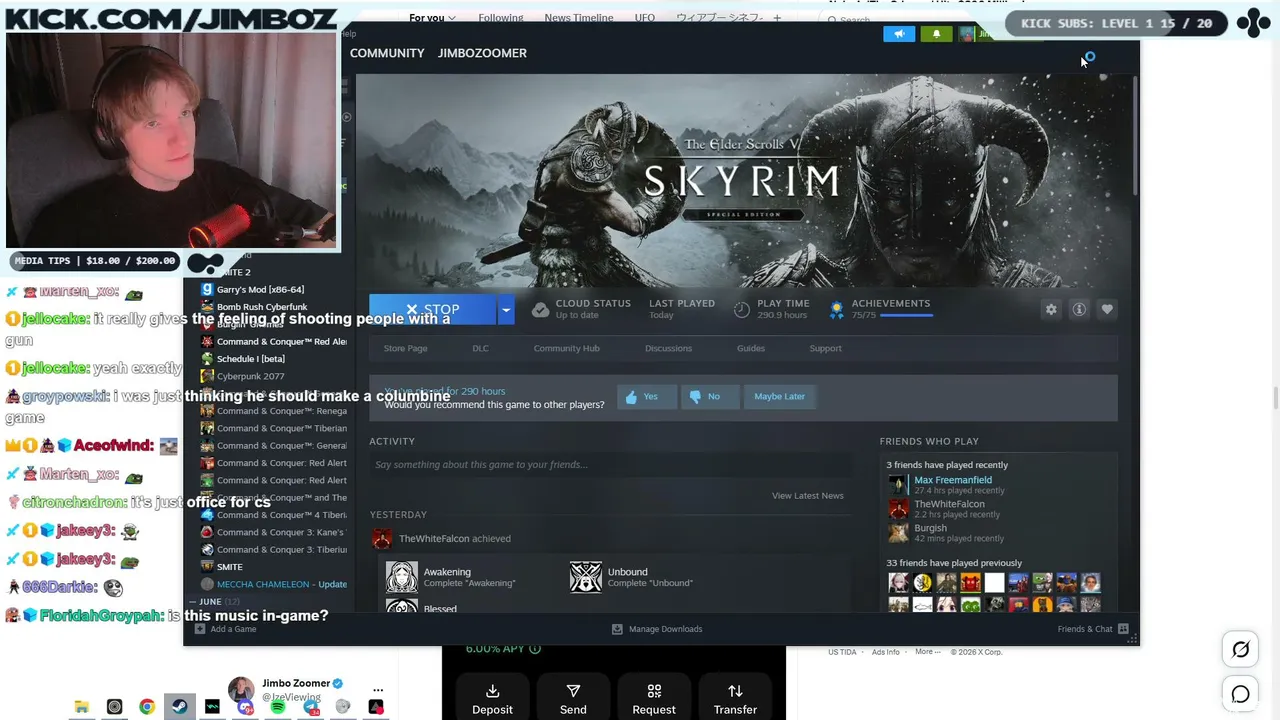This screenshot has width=1280, height=720.
Task: Select Garry's Mod in library list
Action: (260, 289)
